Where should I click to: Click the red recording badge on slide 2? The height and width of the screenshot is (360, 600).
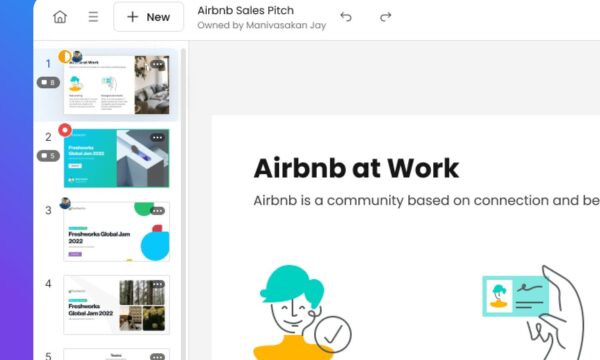point(65,130)
